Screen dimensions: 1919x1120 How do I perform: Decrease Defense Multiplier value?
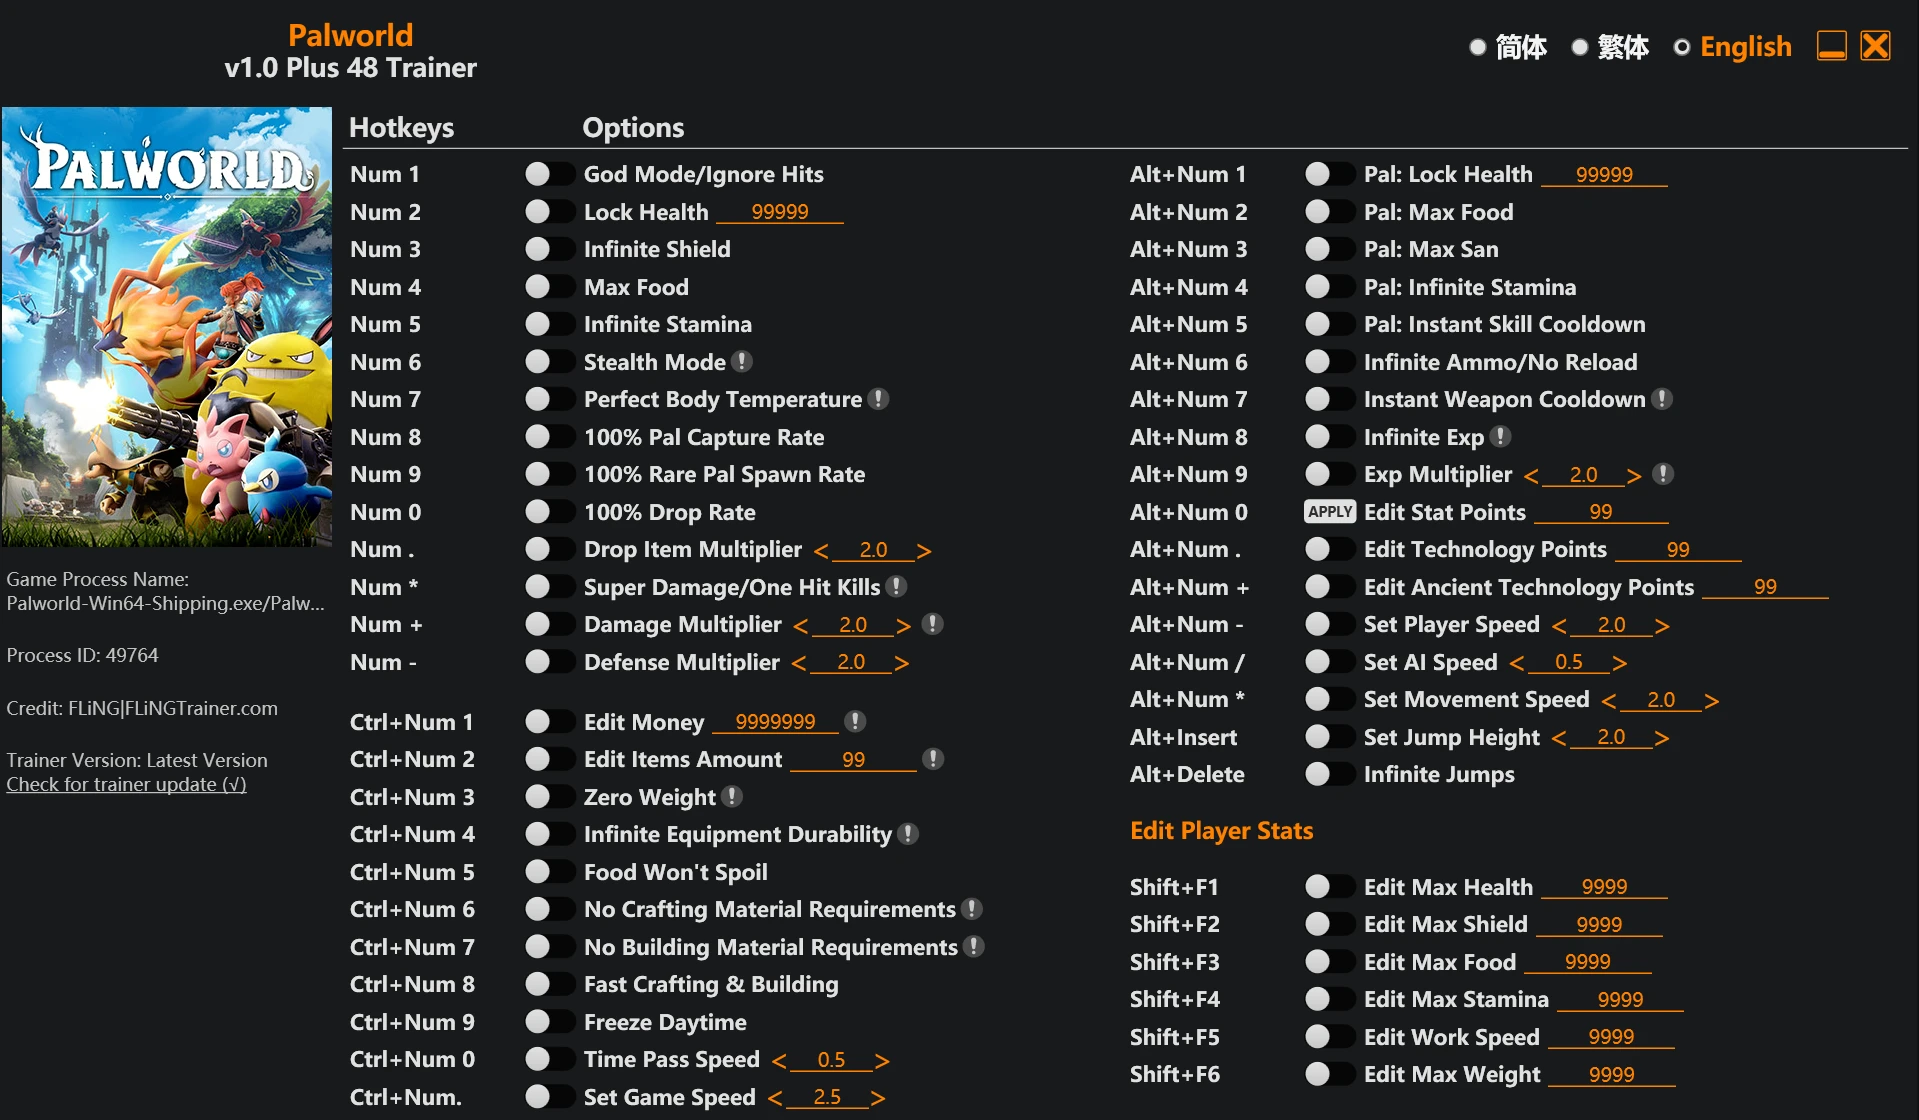tap(799, 663)
